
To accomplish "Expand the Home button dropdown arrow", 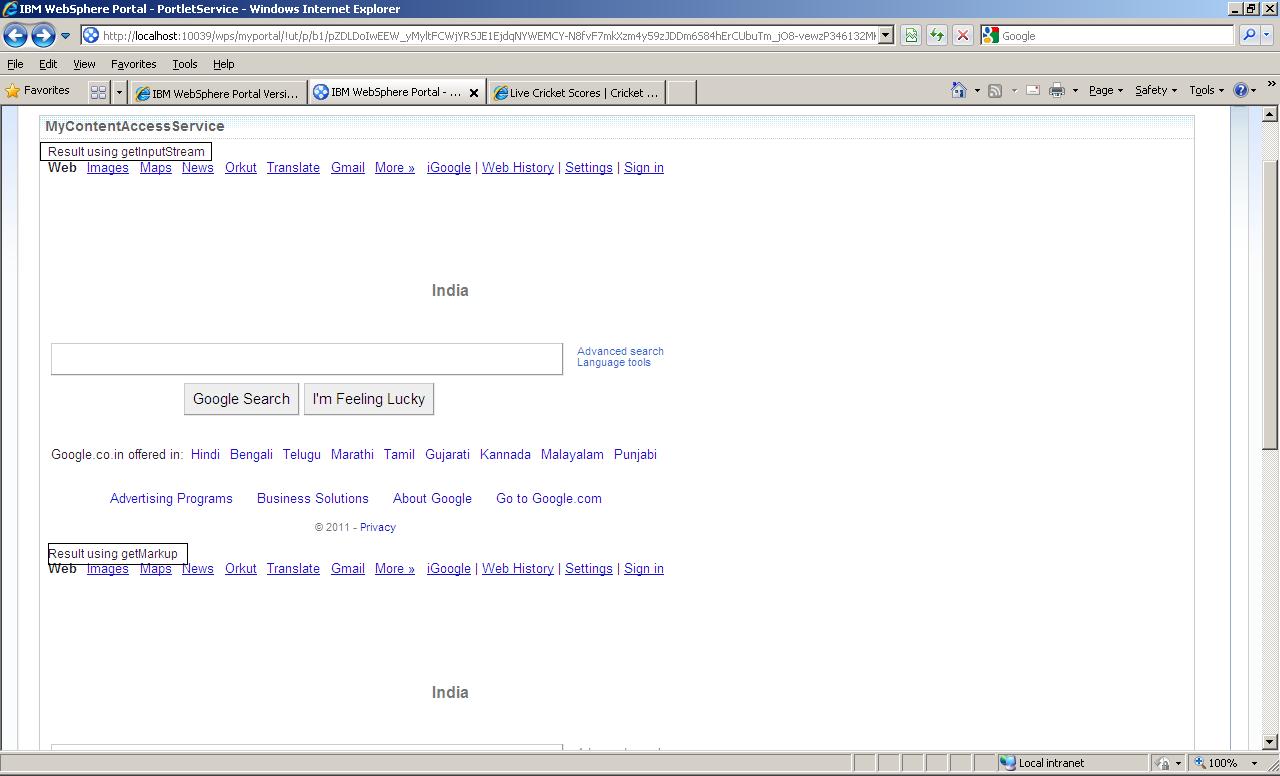I will click(977, 90).
